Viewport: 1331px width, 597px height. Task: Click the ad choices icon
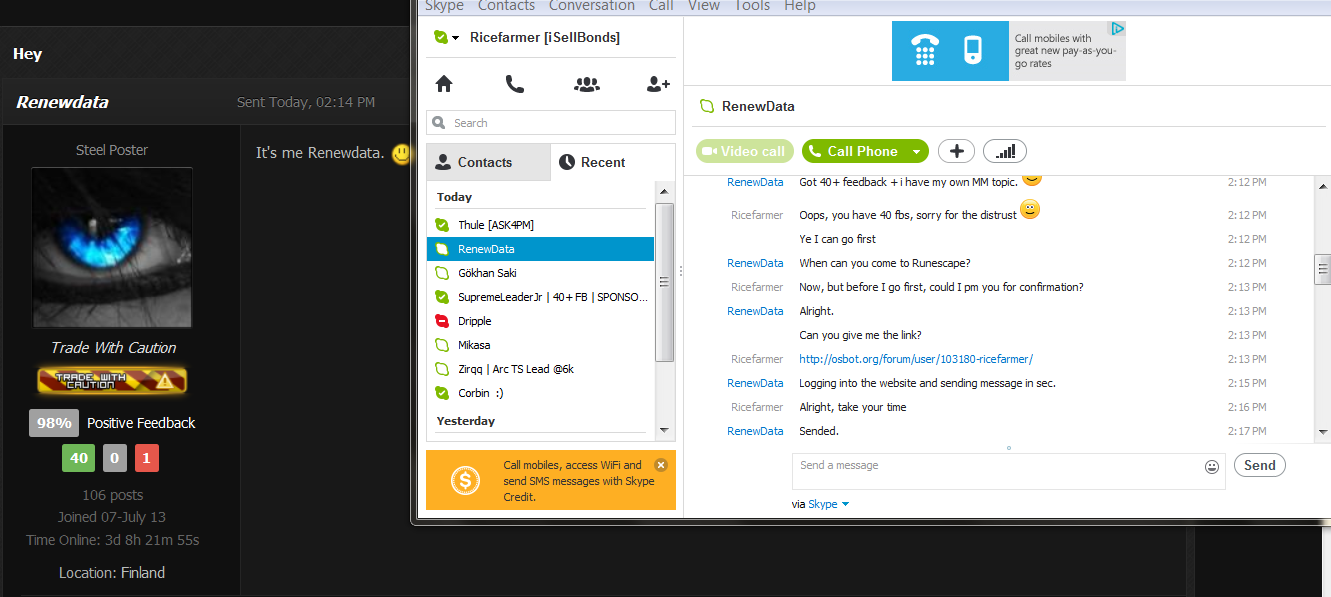1118,29
